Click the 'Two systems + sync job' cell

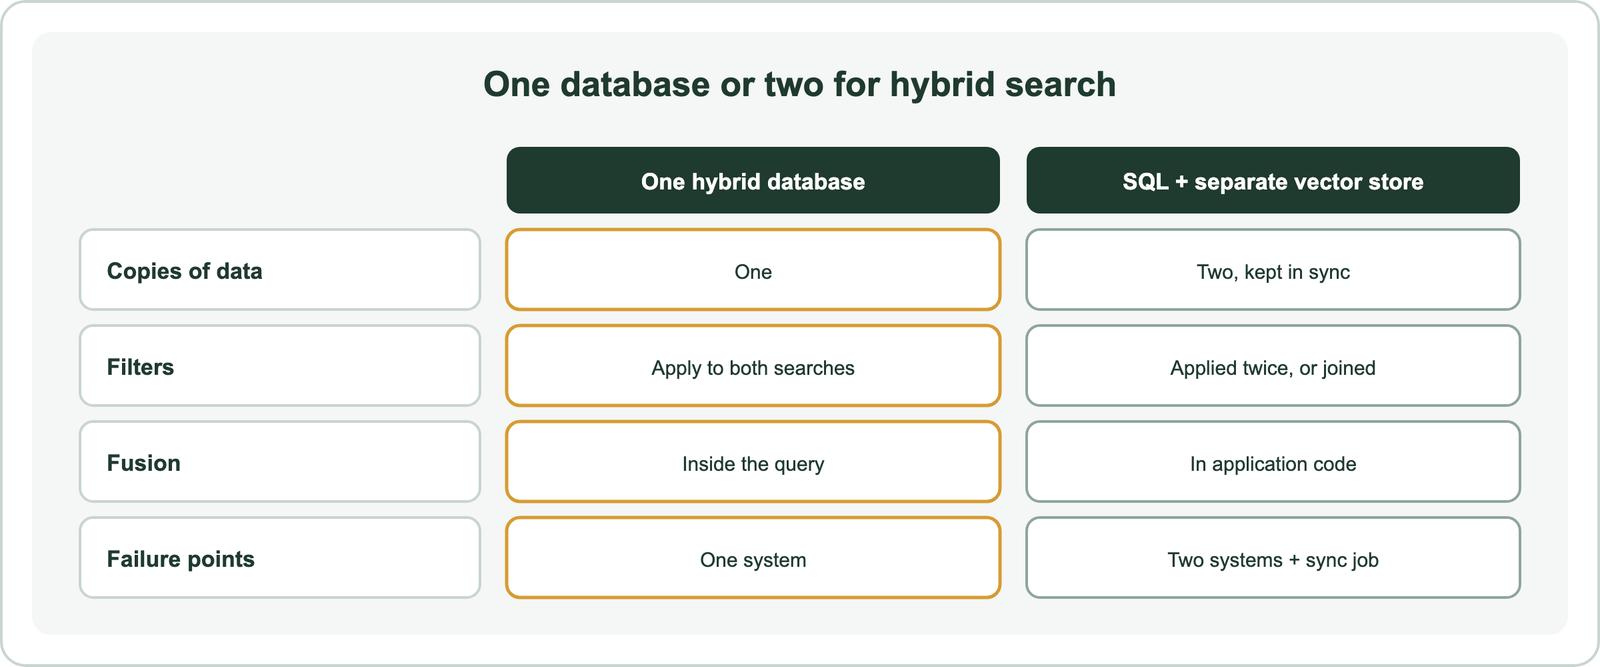click(1273, 558)
